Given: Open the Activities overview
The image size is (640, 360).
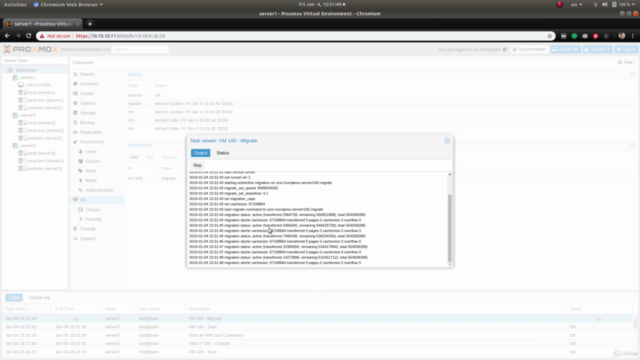Looking at the screenshot, I should pyautogui.click(x=15, y=4).
